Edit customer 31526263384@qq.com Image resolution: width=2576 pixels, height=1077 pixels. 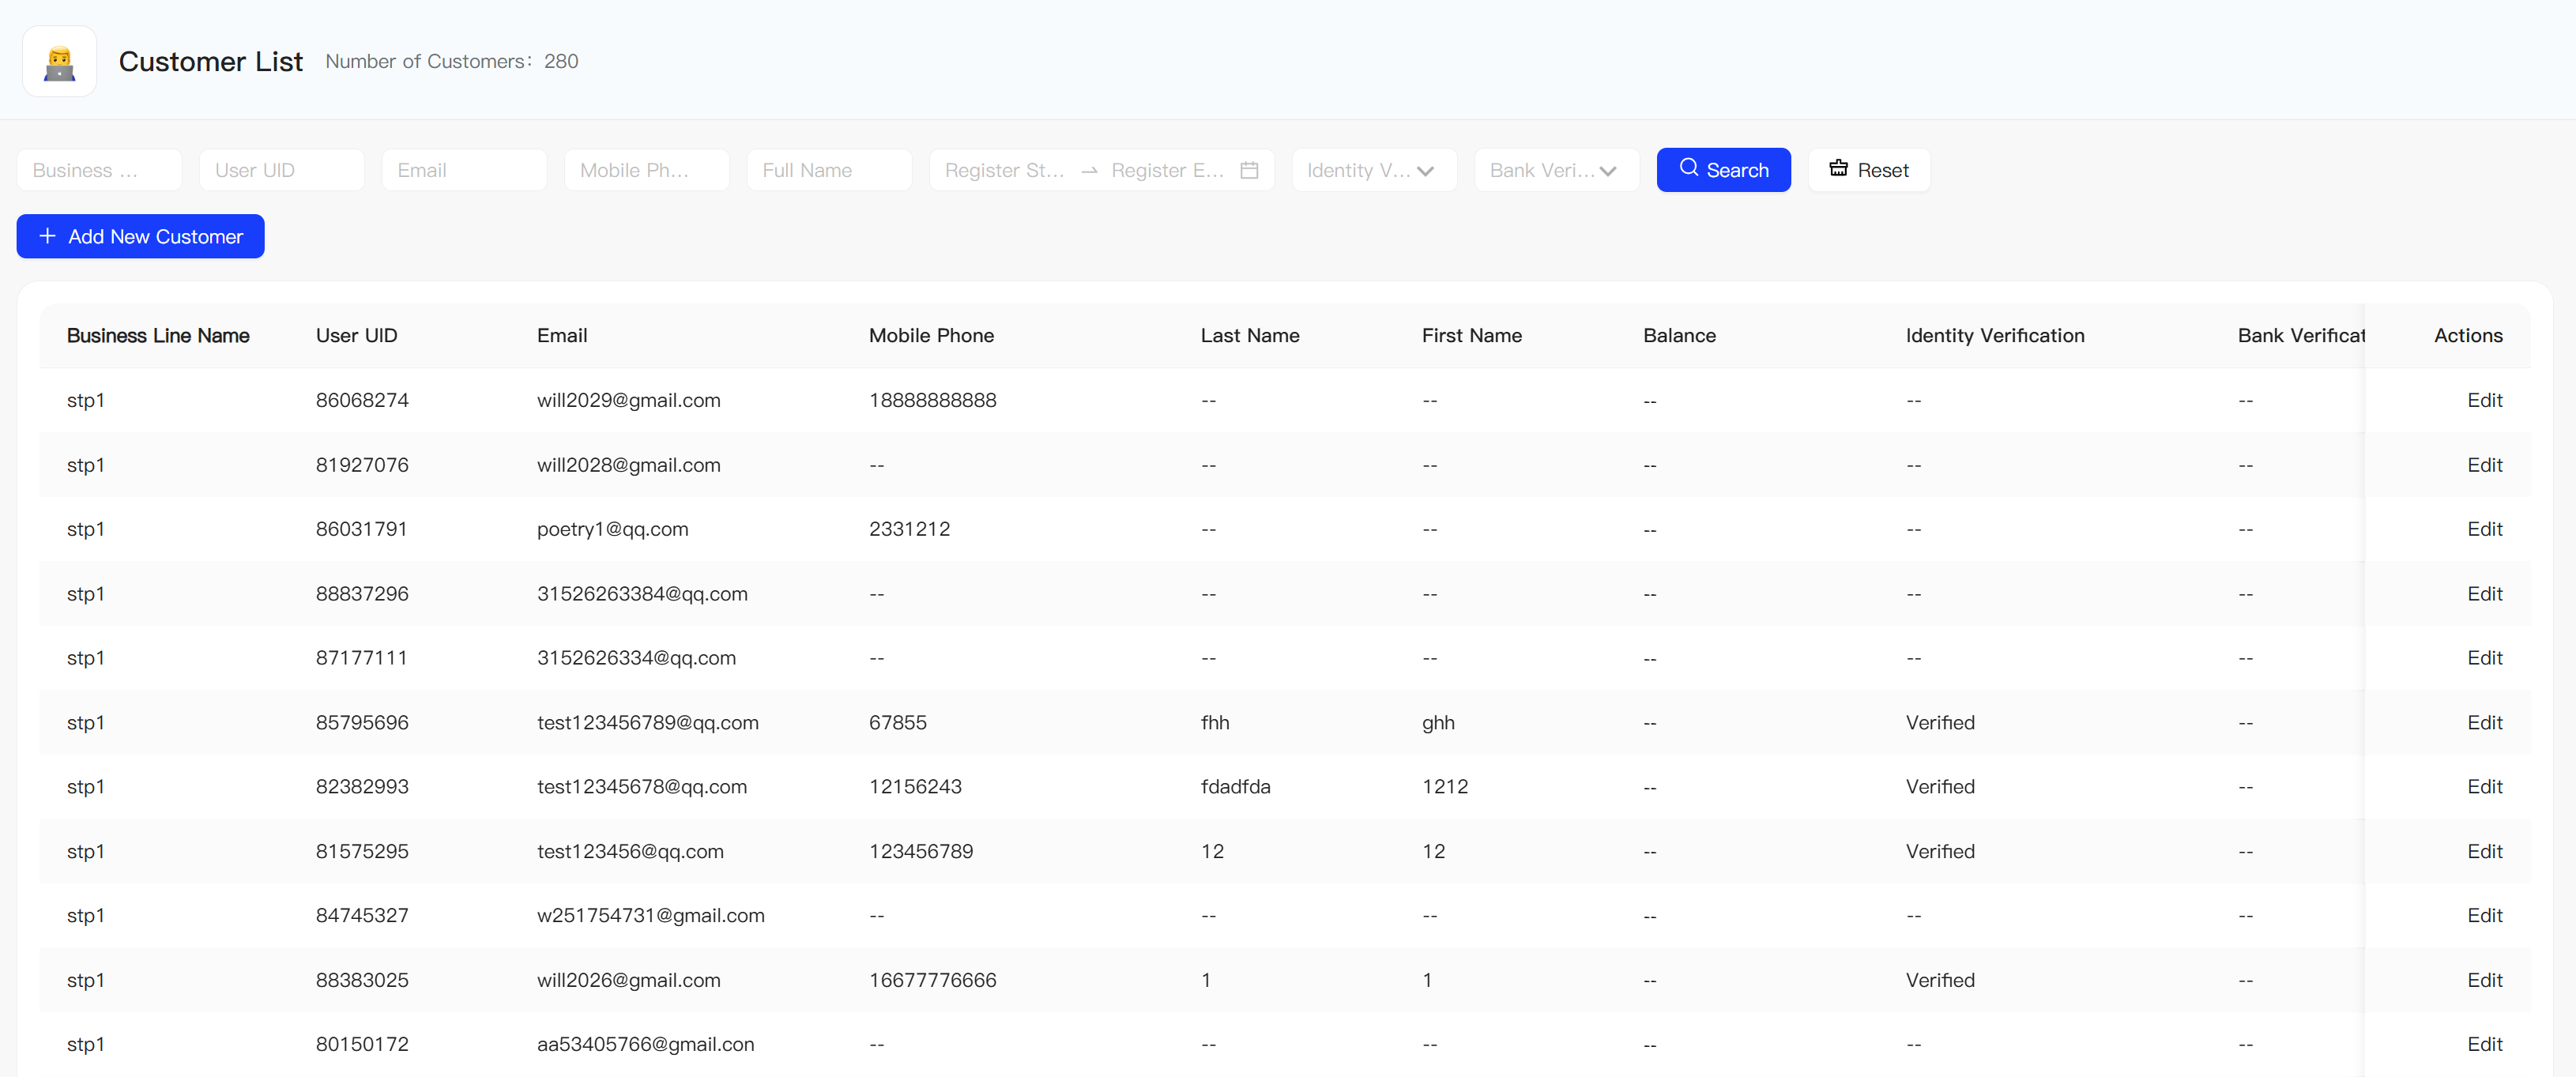(2484, 594)
